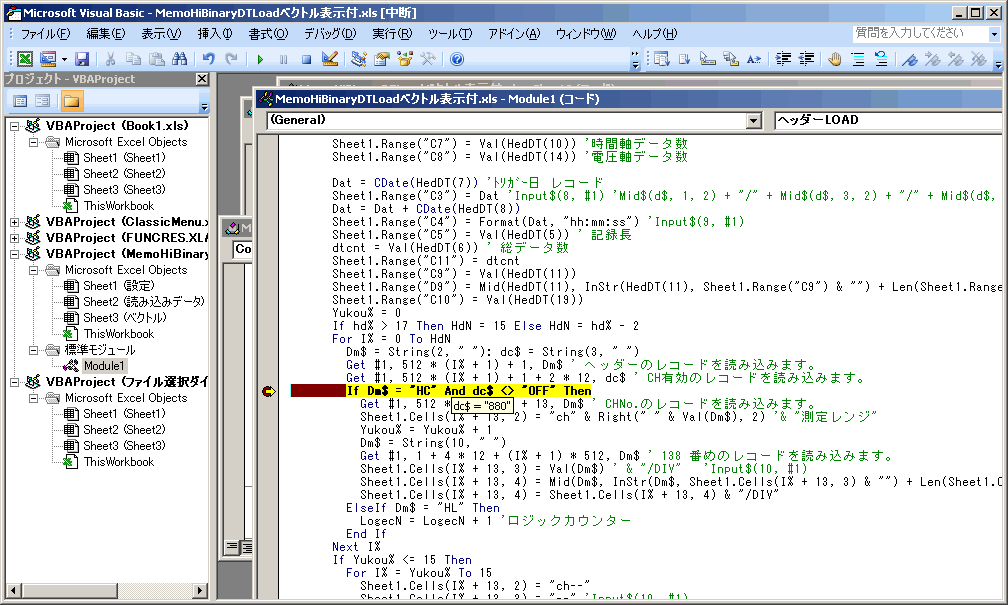Remove the breakpoint marker in the code margin
Image resolution: width=1008 pixels, height=605 pixels.
pos(267,391)
